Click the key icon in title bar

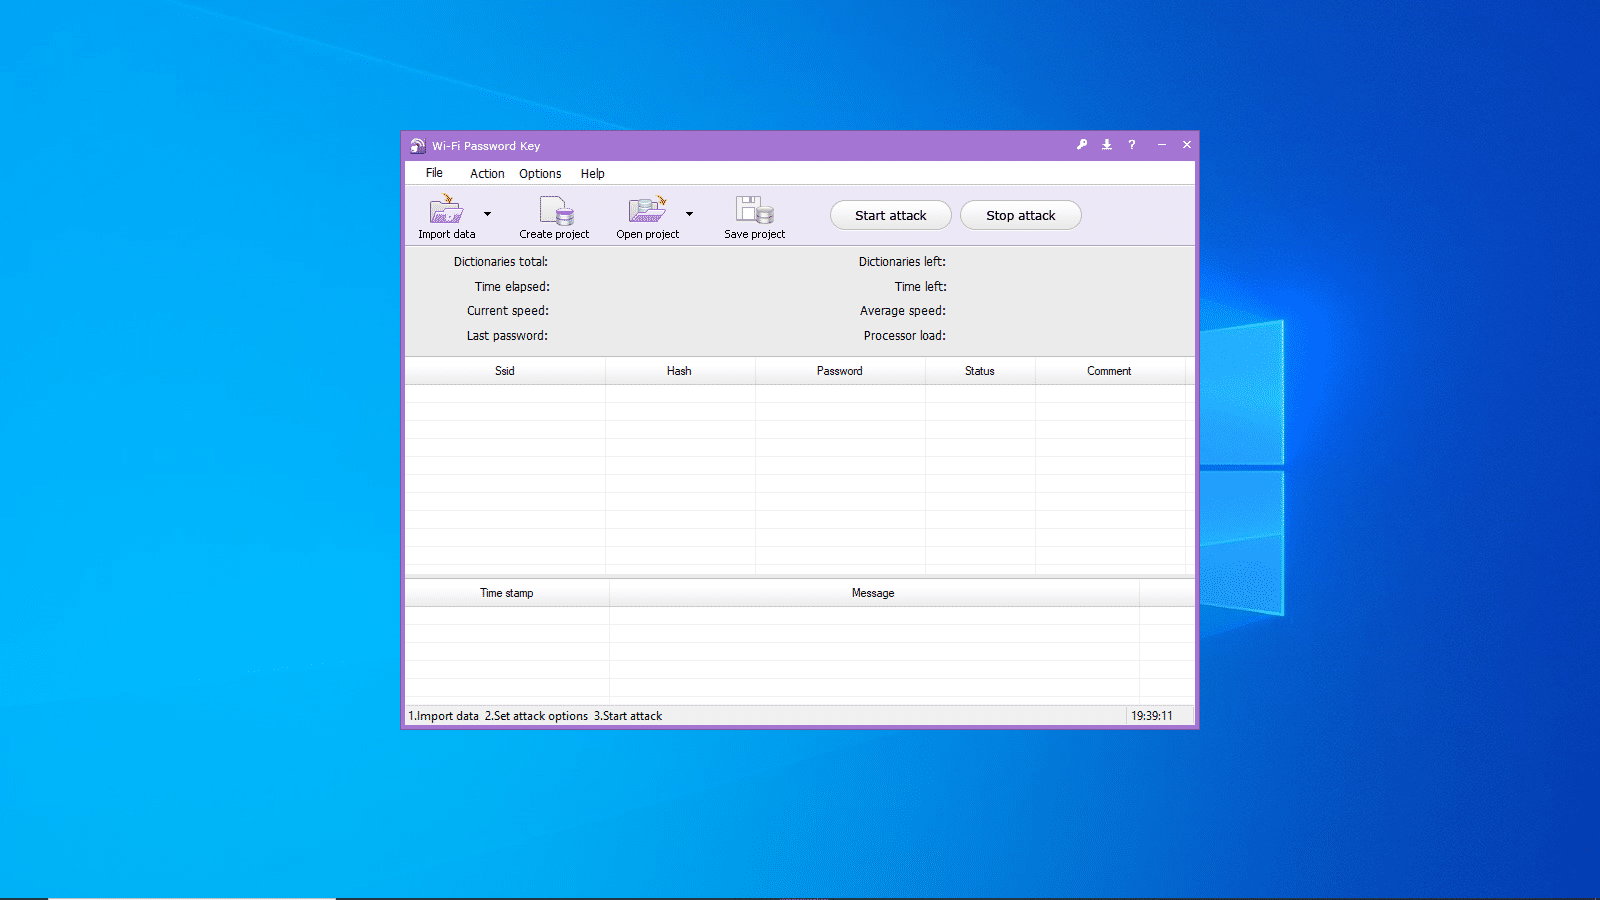[x=1082, y=145]
